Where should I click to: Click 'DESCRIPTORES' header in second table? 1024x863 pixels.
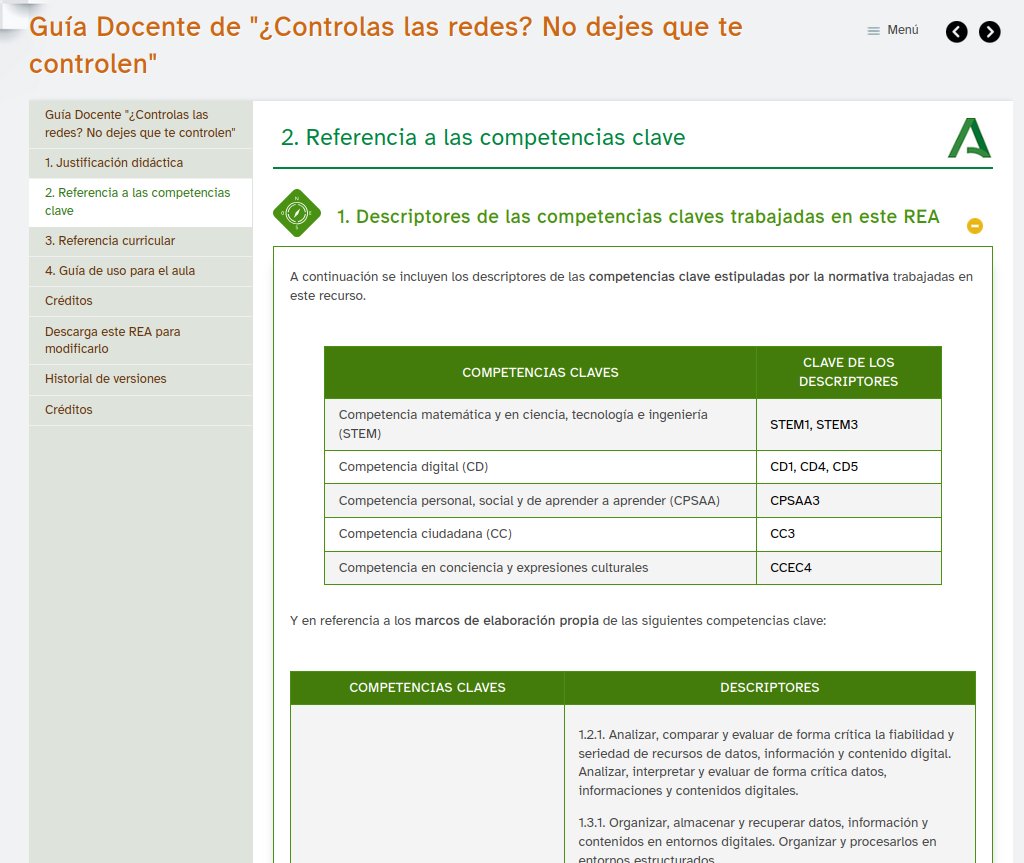coord(769,688)
